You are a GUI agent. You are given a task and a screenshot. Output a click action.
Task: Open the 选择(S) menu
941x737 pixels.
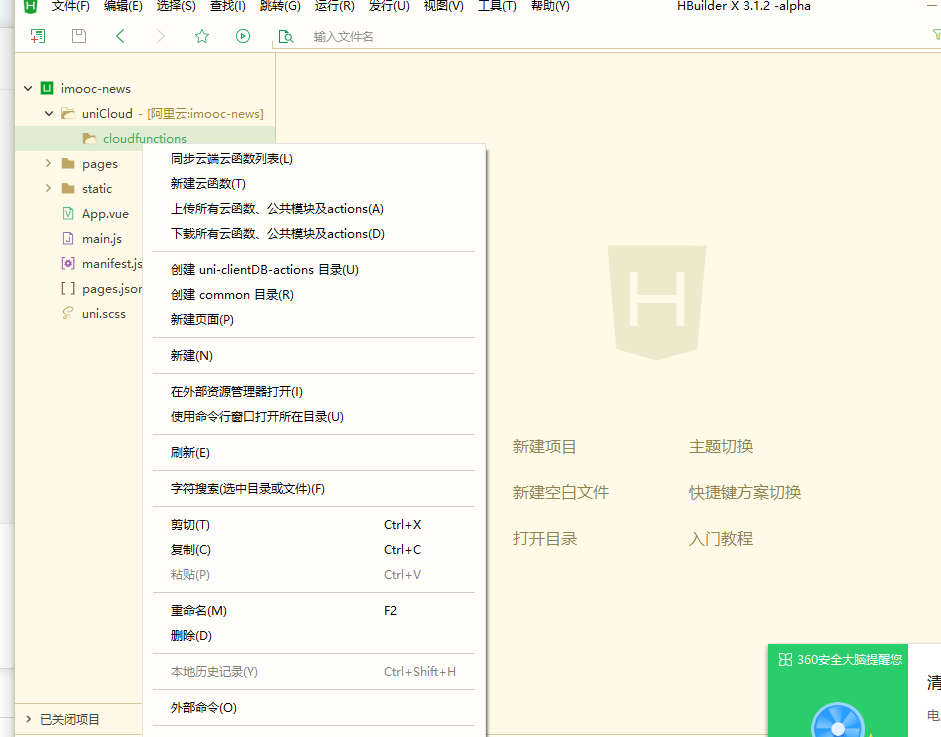pyautogui.click(x=176, y=6)
